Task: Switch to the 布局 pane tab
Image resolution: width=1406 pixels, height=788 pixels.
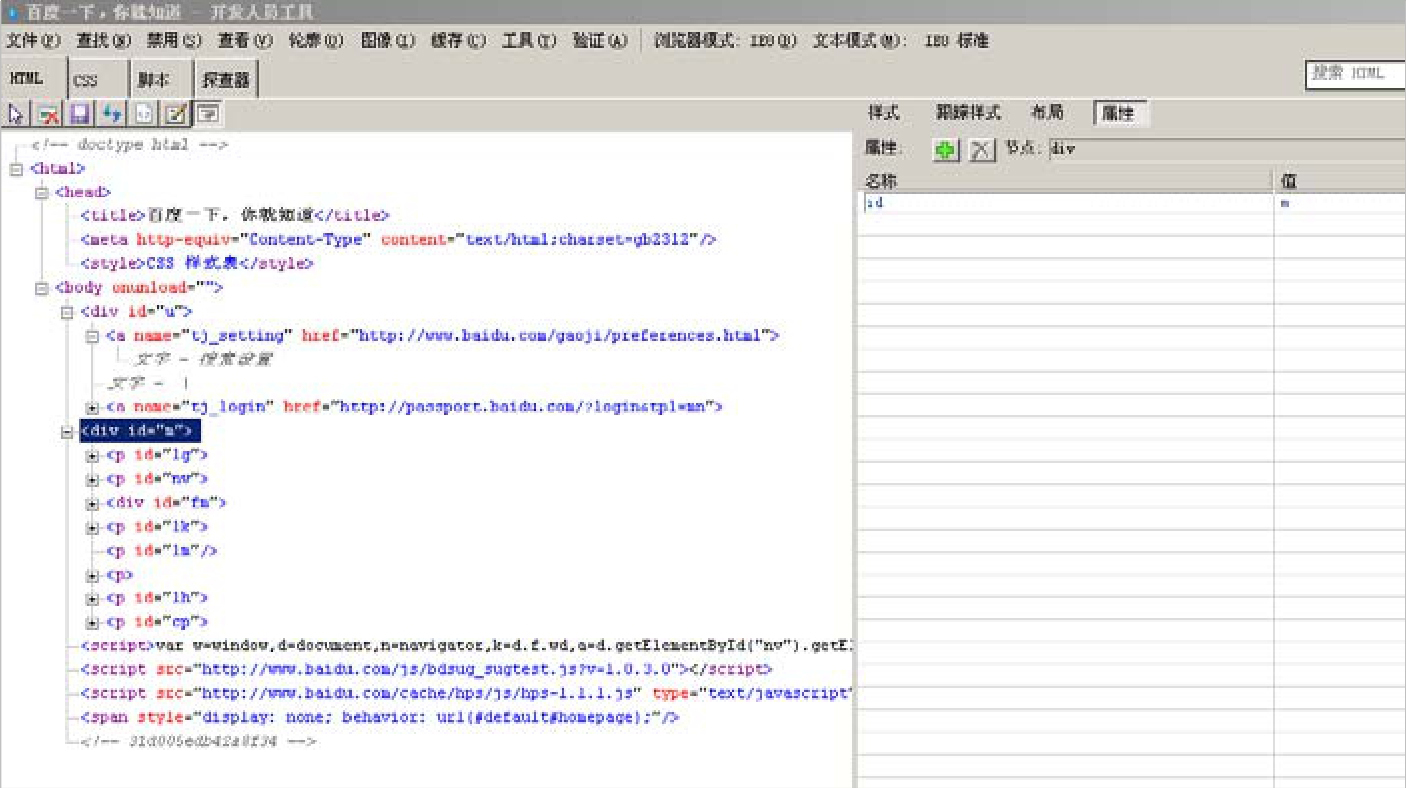Action: 1047,113
